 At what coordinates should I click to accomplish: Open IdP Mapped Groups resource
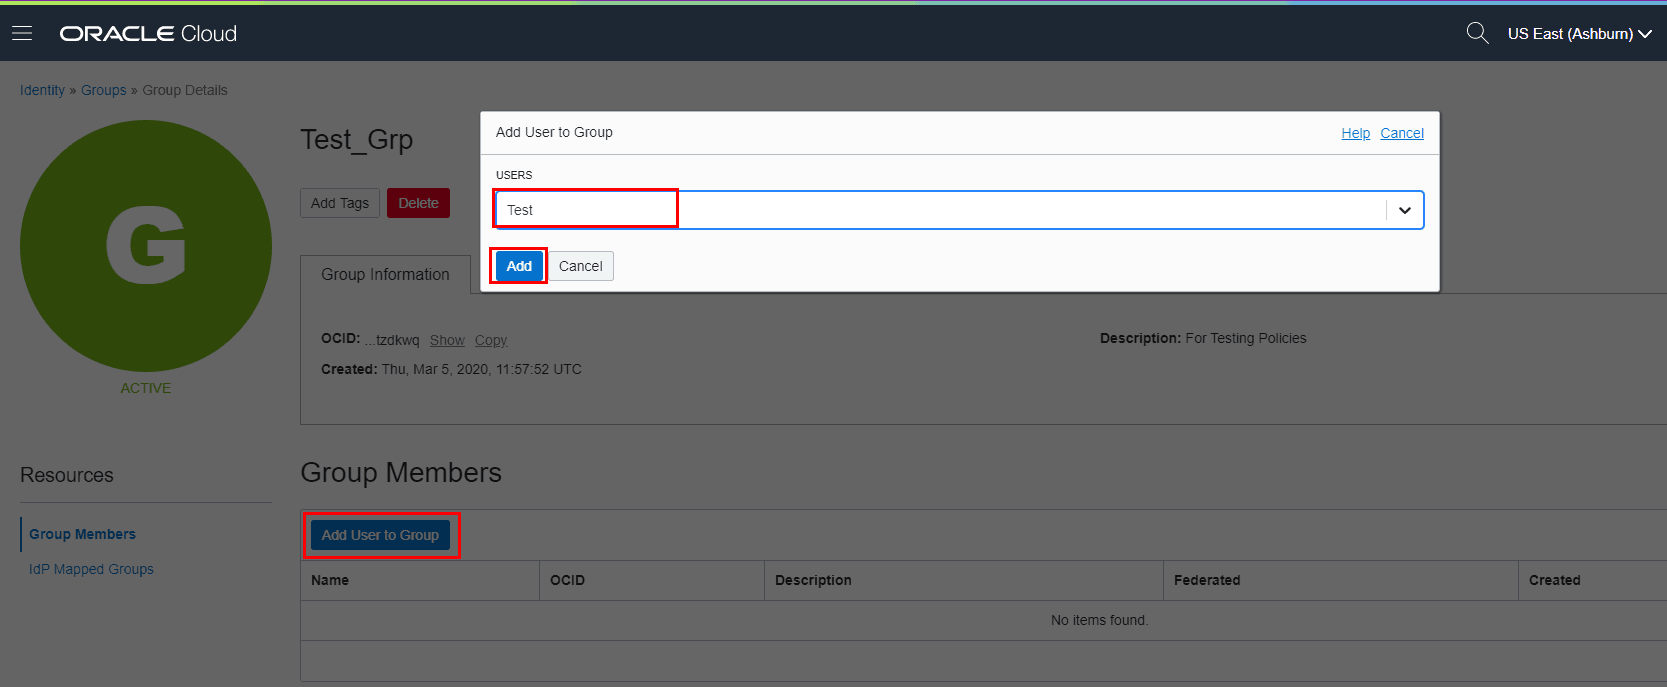coord(91,569)
